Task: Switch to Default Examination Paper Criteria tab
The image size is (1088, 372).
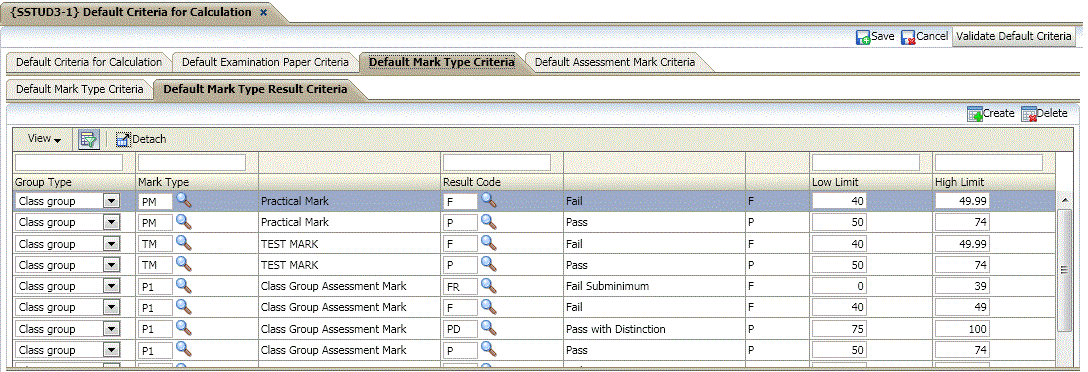Action: tap(265, 62)
